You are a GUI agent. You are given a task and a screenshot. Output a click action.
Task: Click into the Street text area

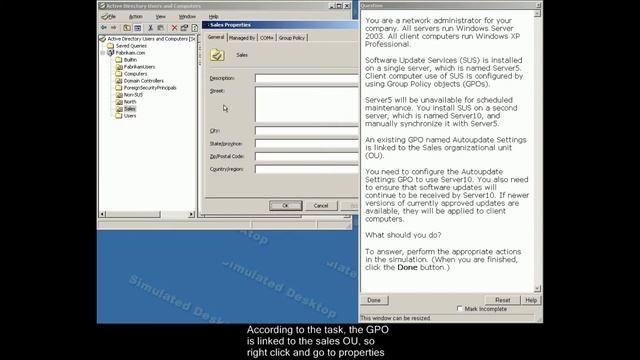pyautogui.click(x=307, y=104)
